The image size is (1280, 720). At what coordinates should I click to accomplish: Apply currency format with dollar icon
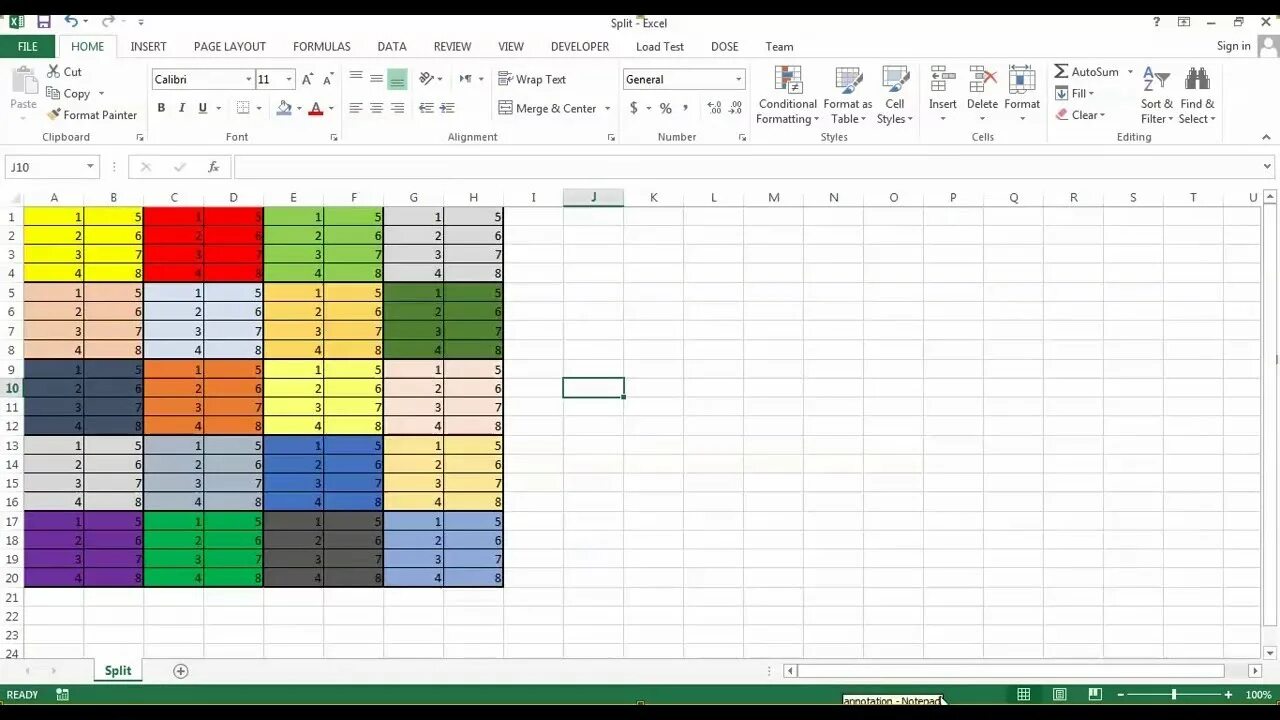(633, 108)
